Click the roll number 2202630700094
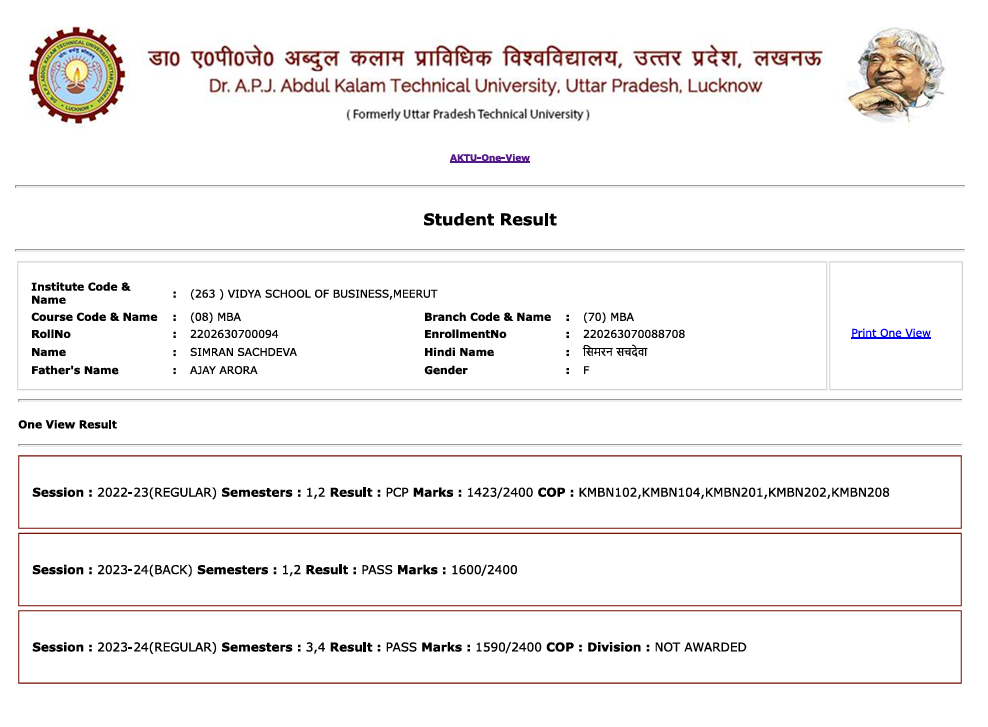Screen dimensions: 988x727 pos(234,334)
